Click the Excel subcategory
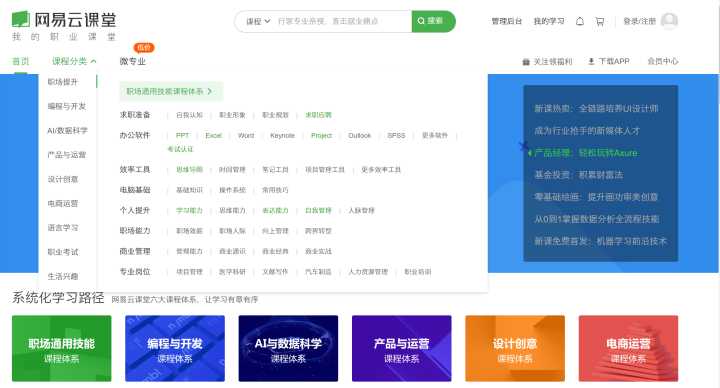This screenshot has height=388, width=720. click(214, 135)
